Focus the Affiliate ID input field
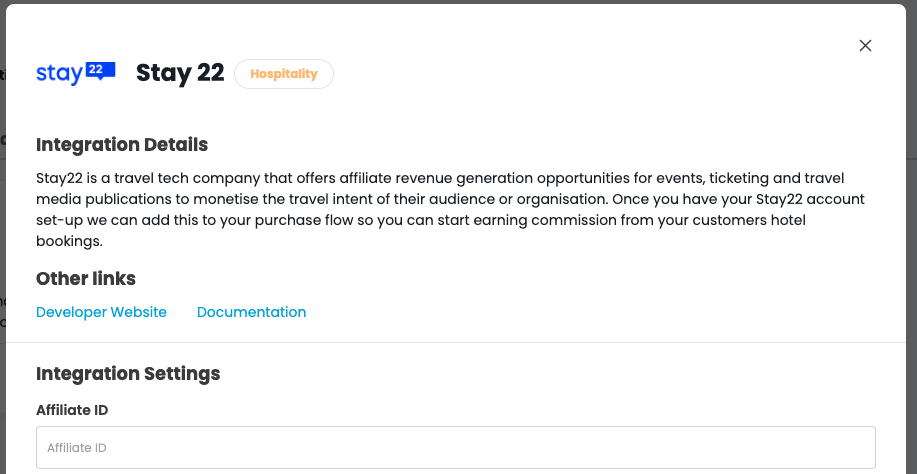This screenshot has height=474, width=917. [x=455, y=448]
